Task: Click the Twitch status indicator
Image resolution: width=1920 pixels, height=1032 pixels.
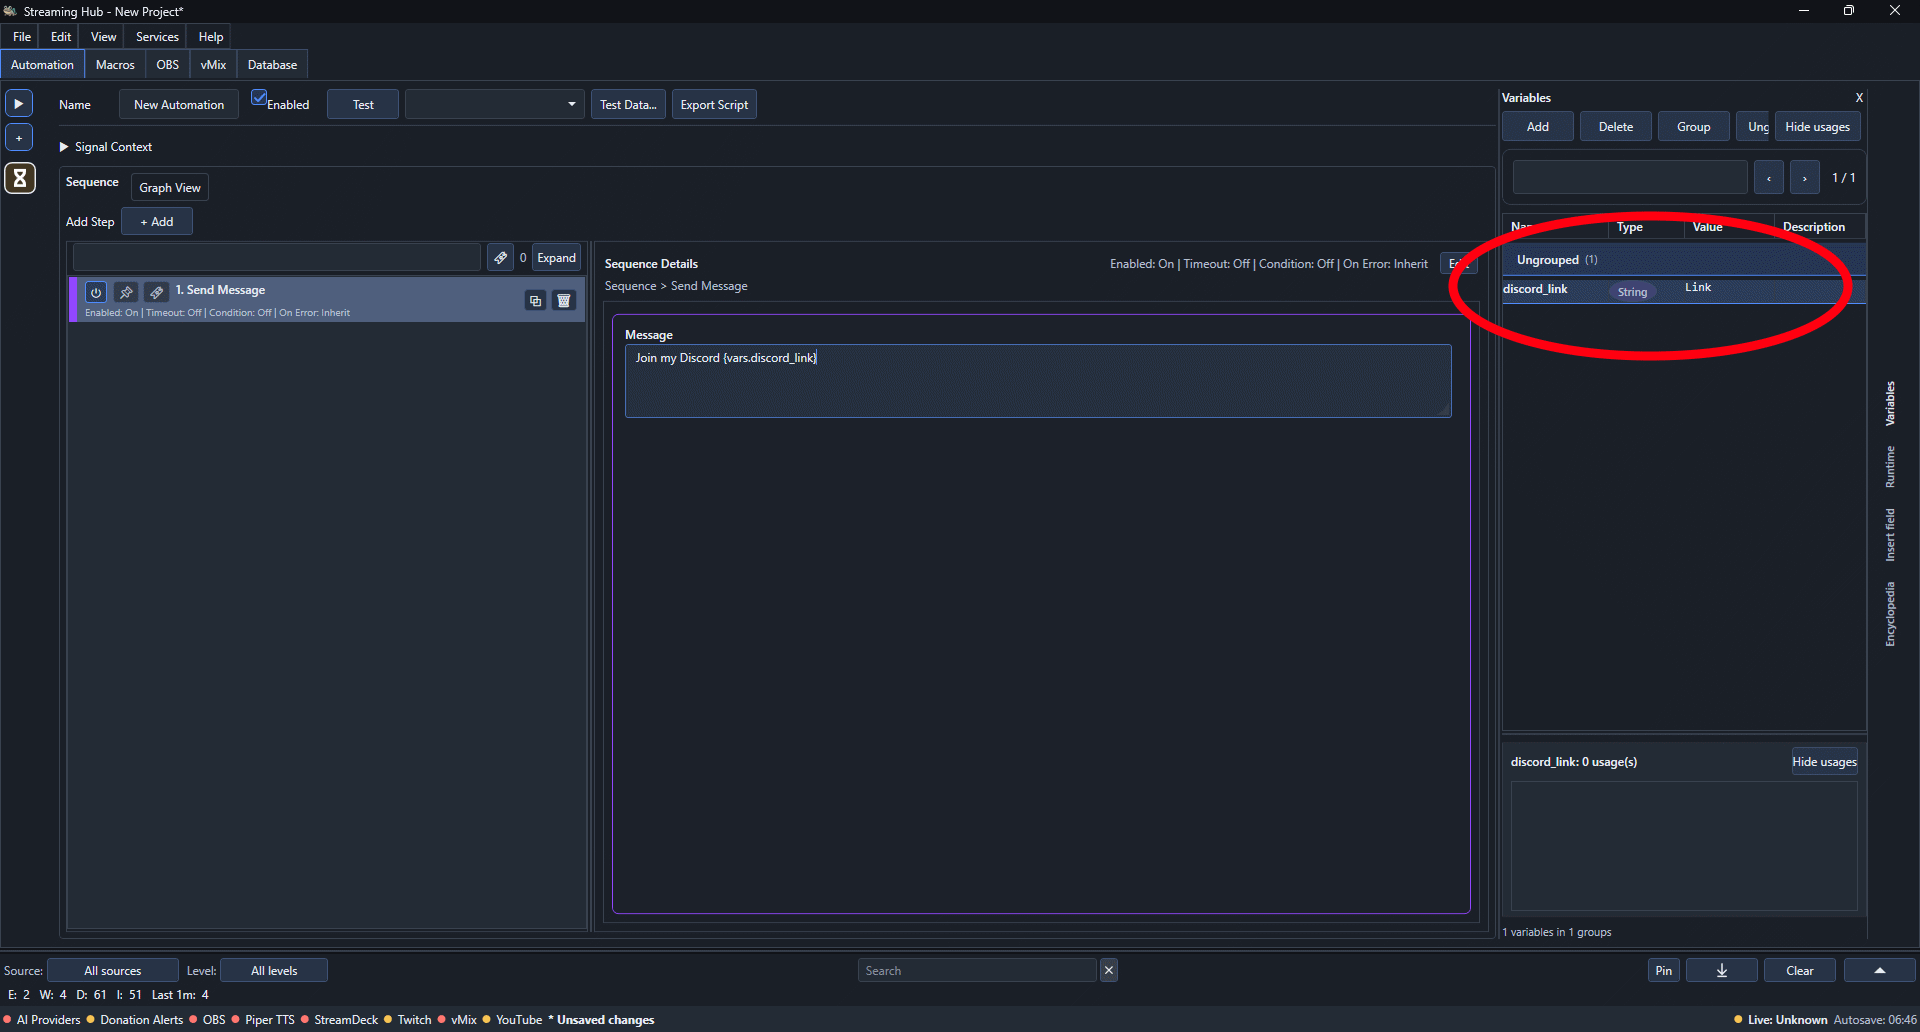Action: coord(408,1019)
